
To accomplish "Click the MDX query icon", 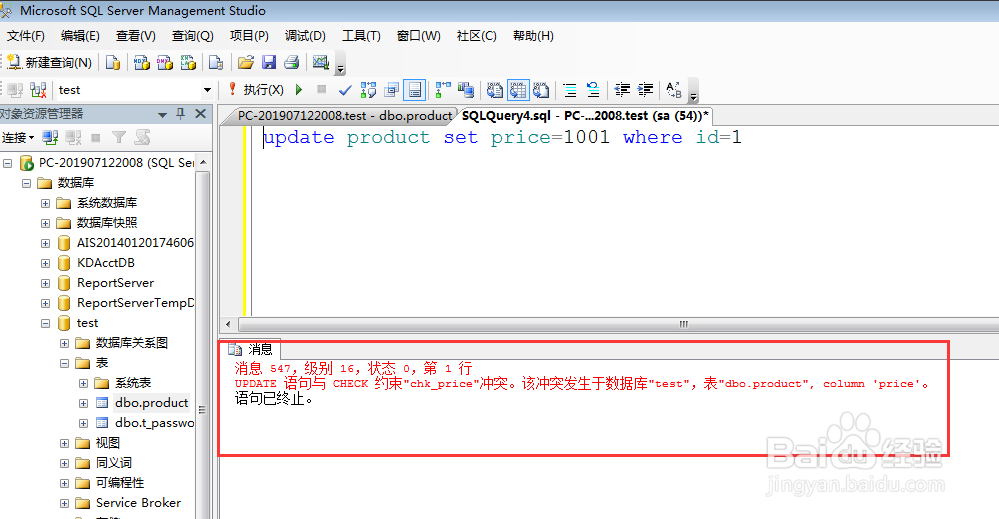I will (142, 62).
